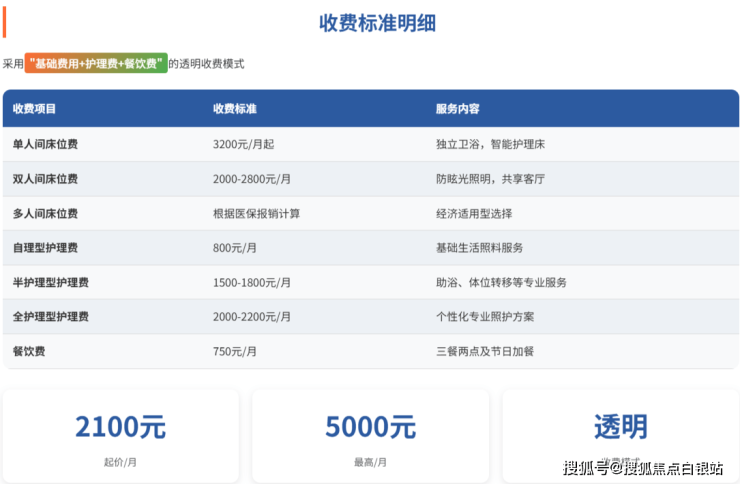The height and width of the screenshot is (484, 740).
Task: Click the 单人间床位费 row label
Action: 45,144
